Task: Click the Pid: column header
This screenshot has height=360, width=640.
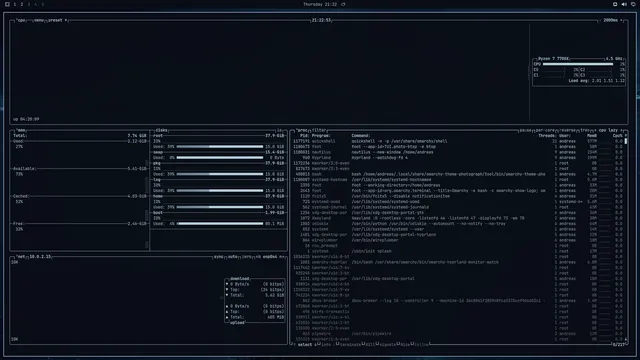Action: coord(304,136)
